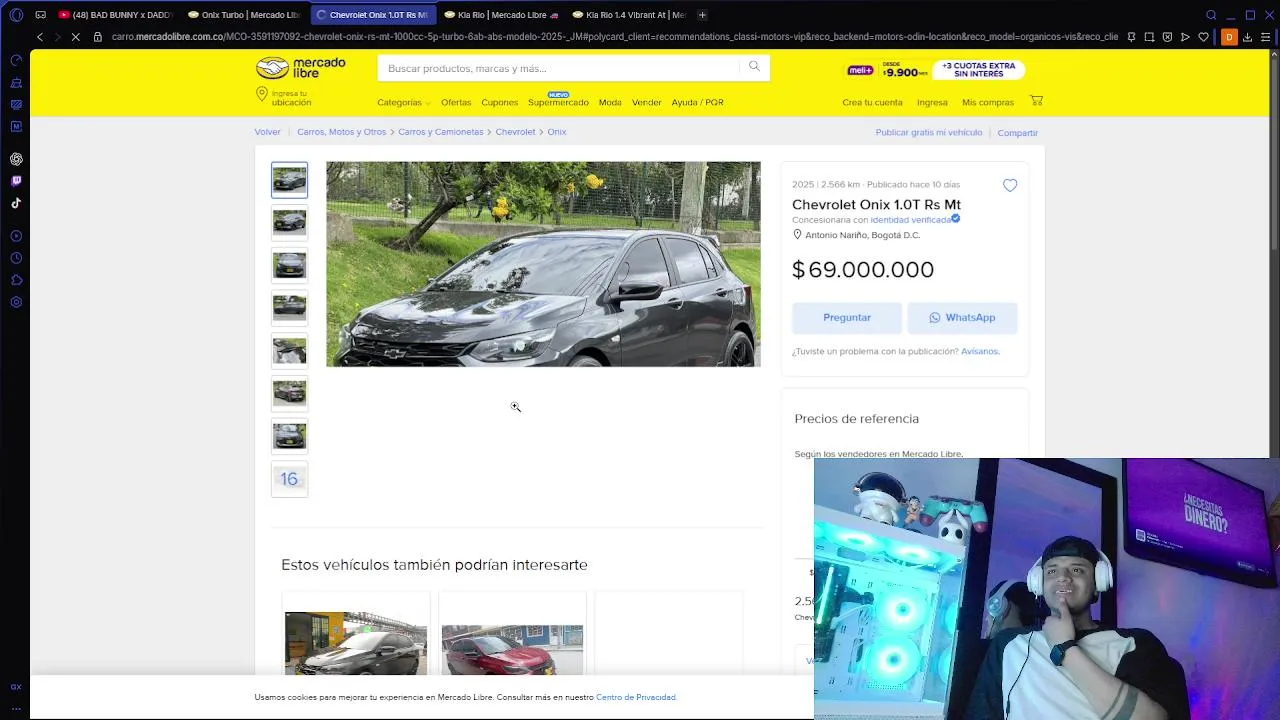Click the GX corner icon in the sidebar
The image size is (1280, 720).
coord(16,687)
